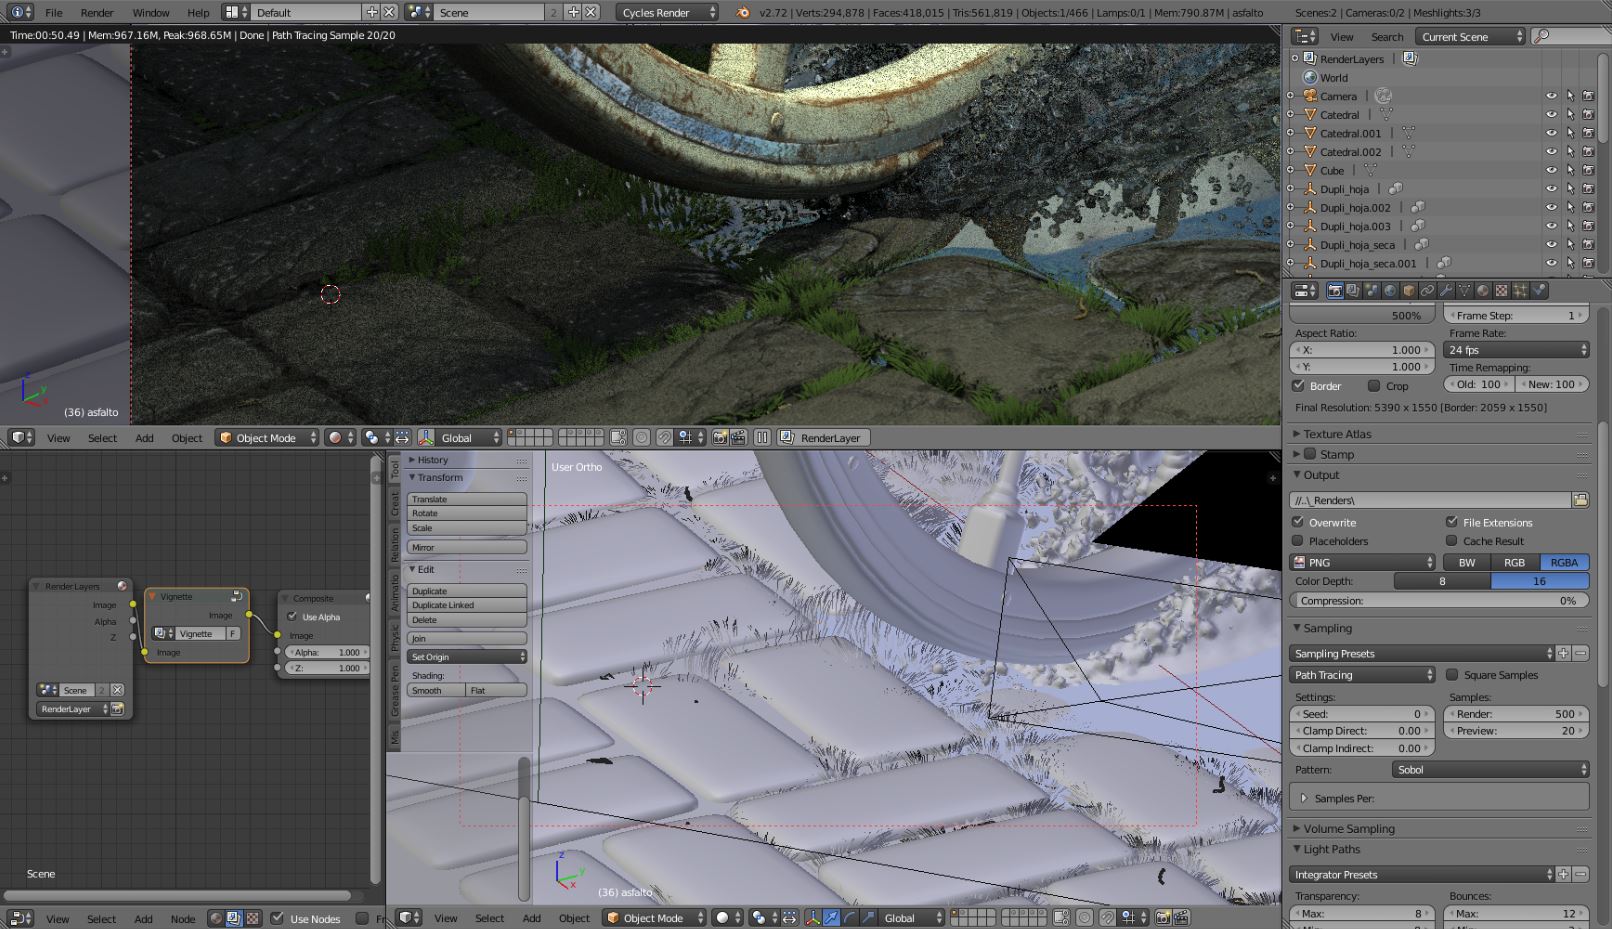Viewport: 1612px width, 929px height.
Task: Adjust the Compression slider
Action: pyautogui.click(x=1439, y=601)
